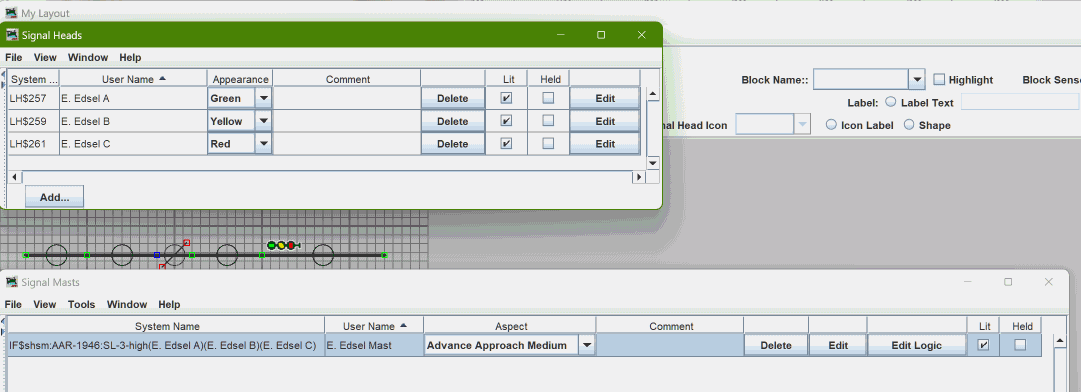The image size is (1081, 392).
Task: Open Help menu in Signal Masts window
Action: 169,304
